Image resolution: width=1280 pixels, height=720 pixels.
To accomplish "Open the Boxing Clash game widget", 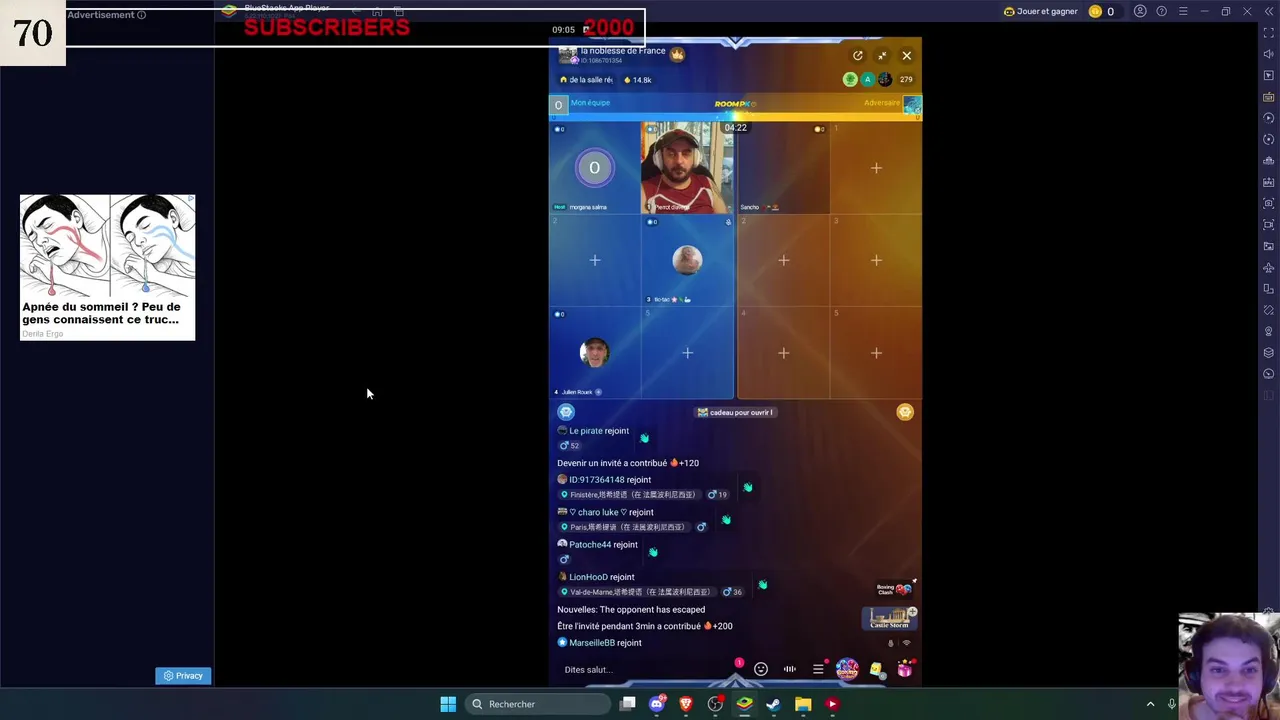I will [x=893, y=589].
